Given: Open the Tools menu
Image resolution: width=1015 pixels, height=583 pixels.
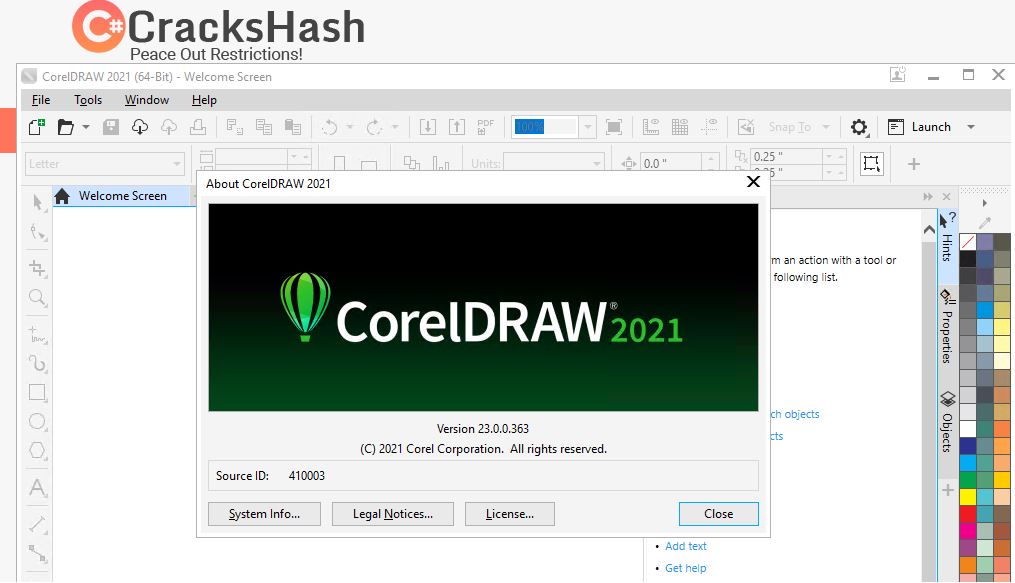Looking at the screenshot, I should point(88,100).
